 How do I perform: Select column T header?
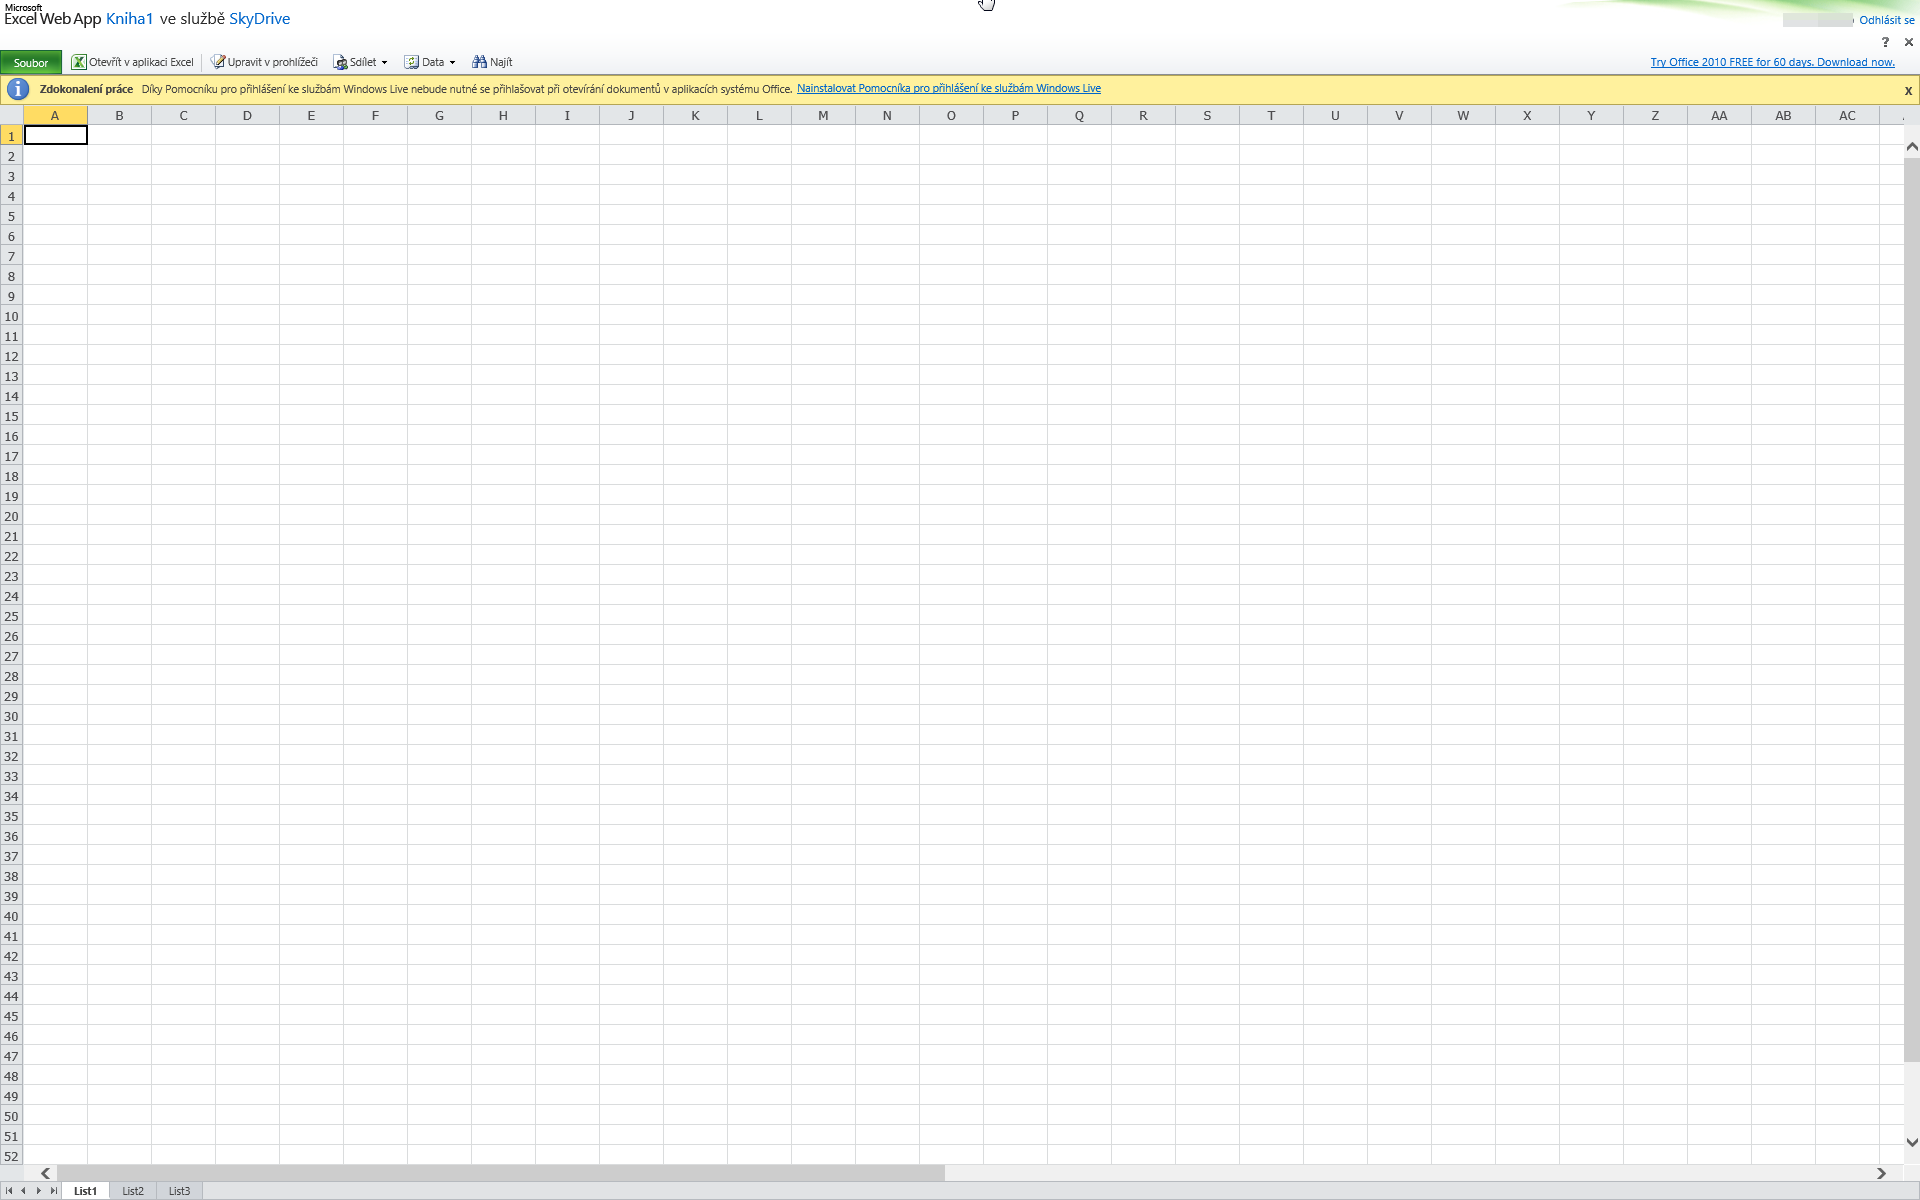1271,116
